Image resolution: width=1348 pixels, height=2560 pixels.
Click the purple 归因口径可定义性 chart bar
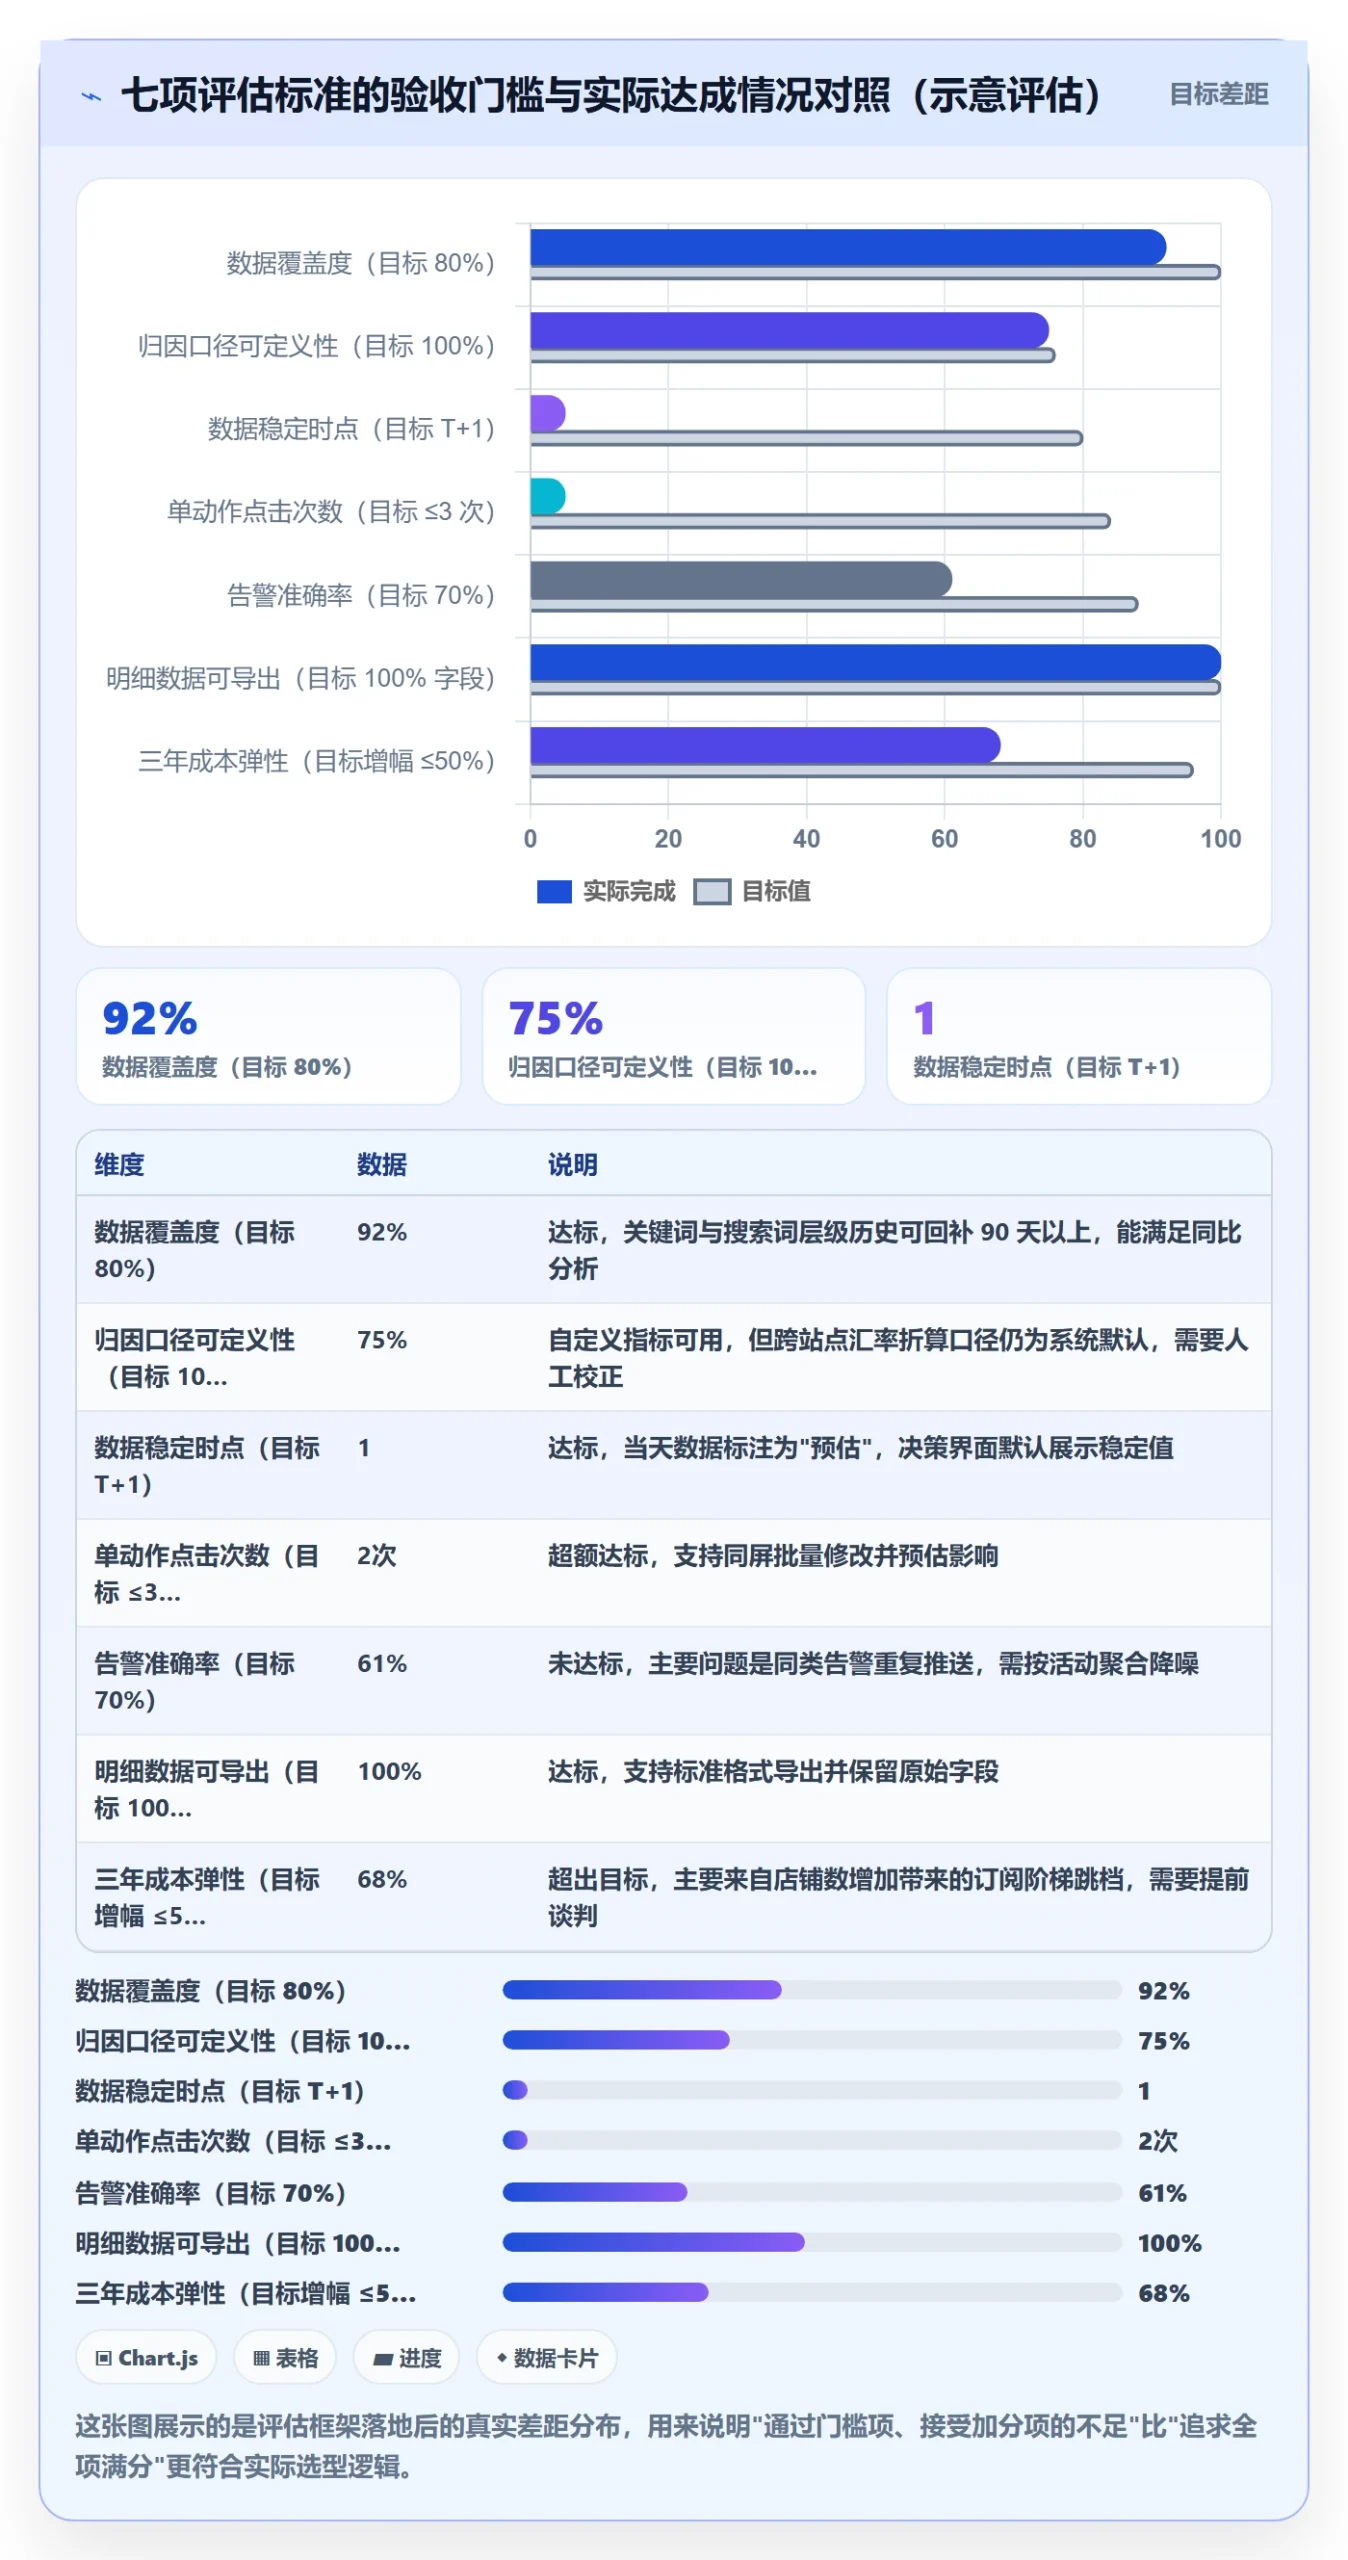(789, 330)
